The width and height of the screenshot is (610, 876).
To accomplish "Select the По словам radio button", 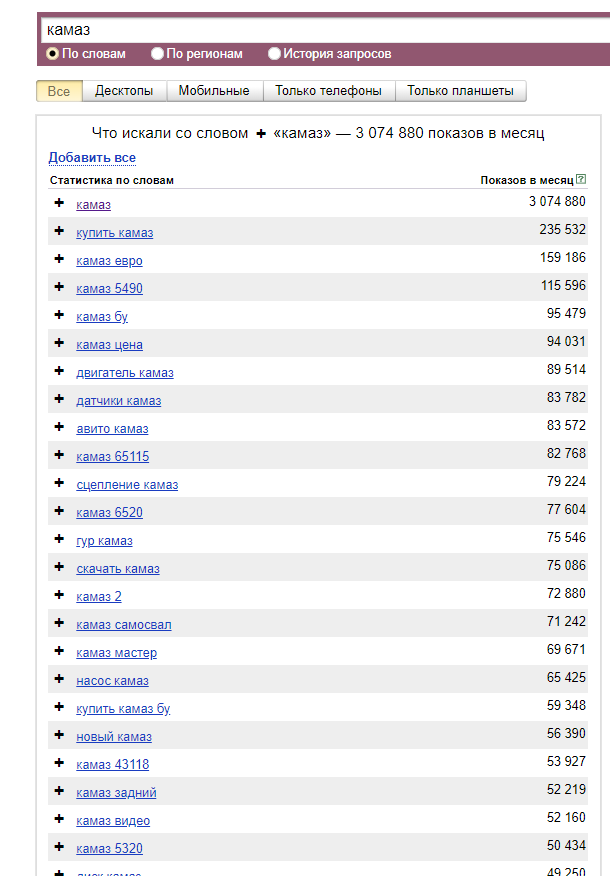I will 53,54.
